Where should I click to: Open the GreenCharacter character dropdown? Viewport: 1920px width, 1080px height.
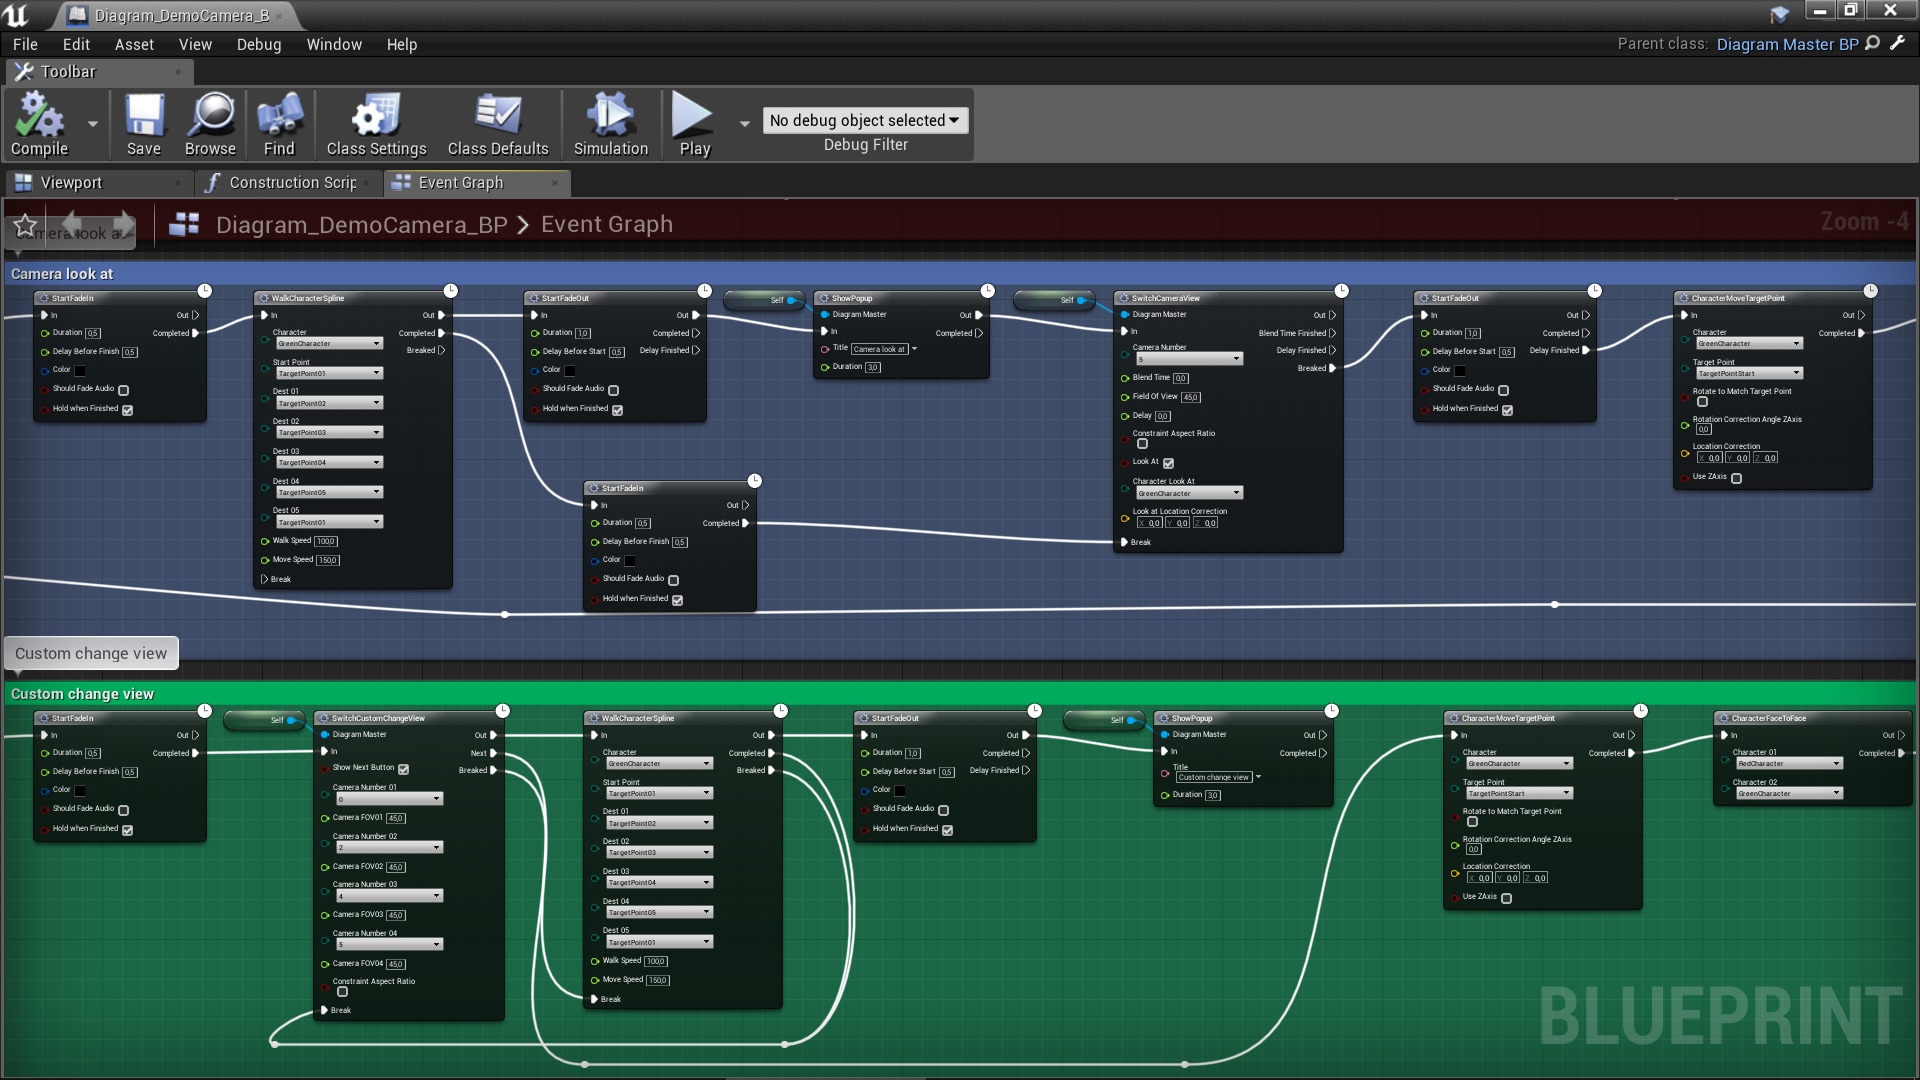coord(329,343)
